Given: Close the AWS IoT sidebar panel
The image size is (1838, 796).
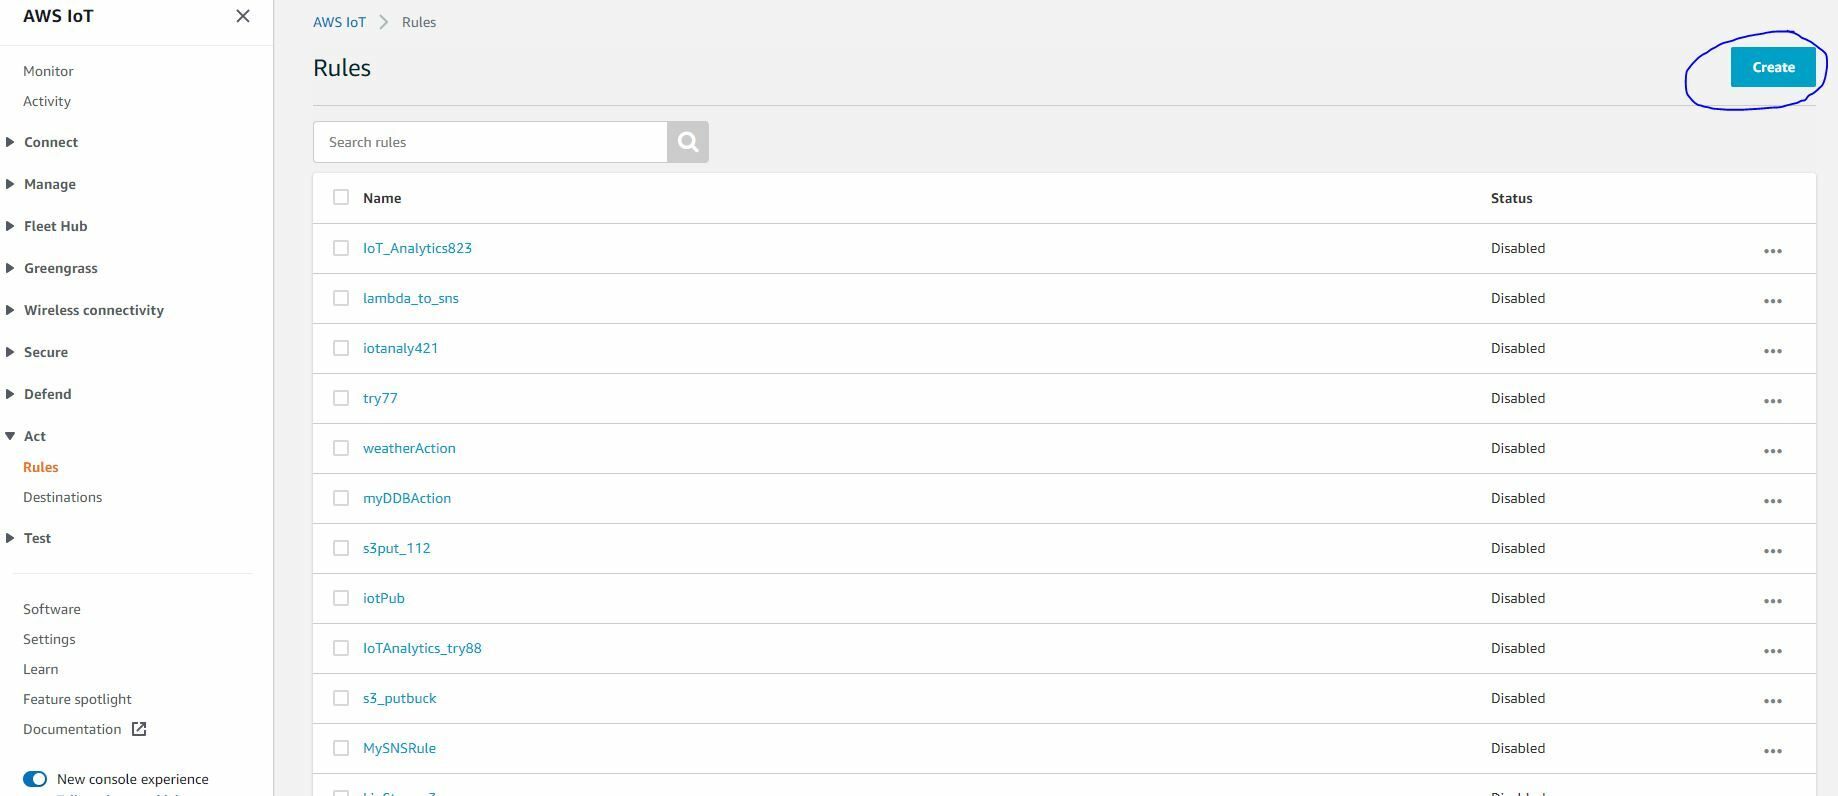Looking at the screenshot, I should pyautogui.click(x=243, y=16).
